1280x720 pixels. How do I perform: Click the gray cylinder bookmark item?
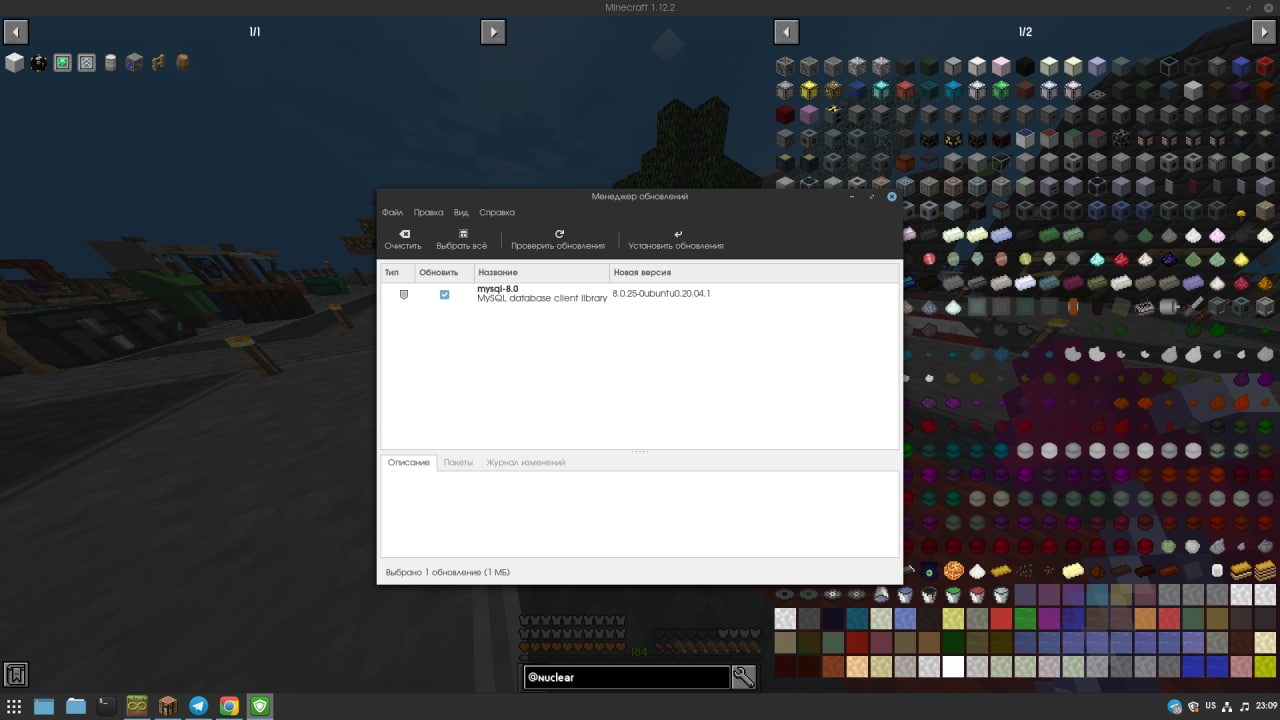pos(110,63)
